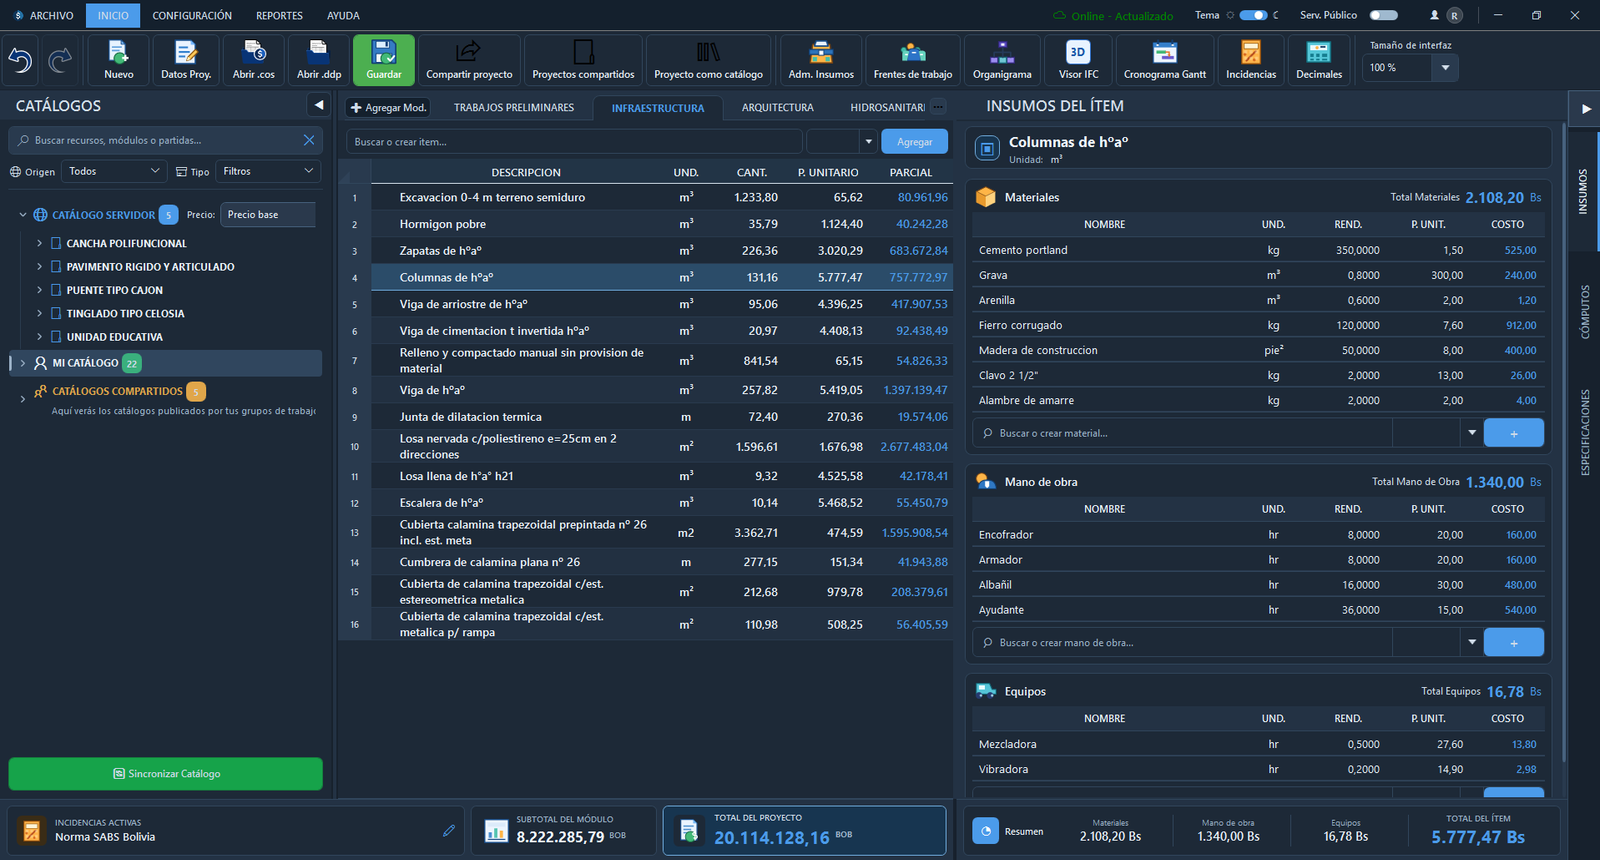
Task: Switch to the ARQUITECTURA tab
Action: coord(777,108)
